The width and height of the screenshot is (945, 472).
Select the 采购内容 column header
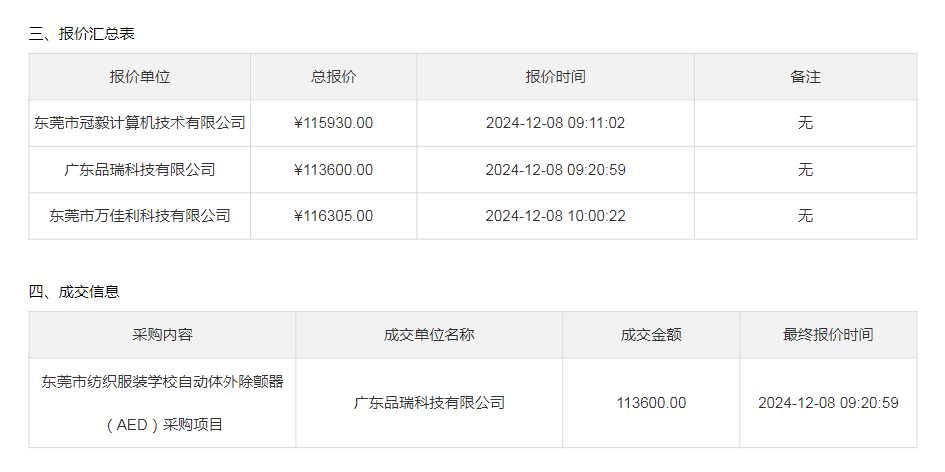(162, 335)
